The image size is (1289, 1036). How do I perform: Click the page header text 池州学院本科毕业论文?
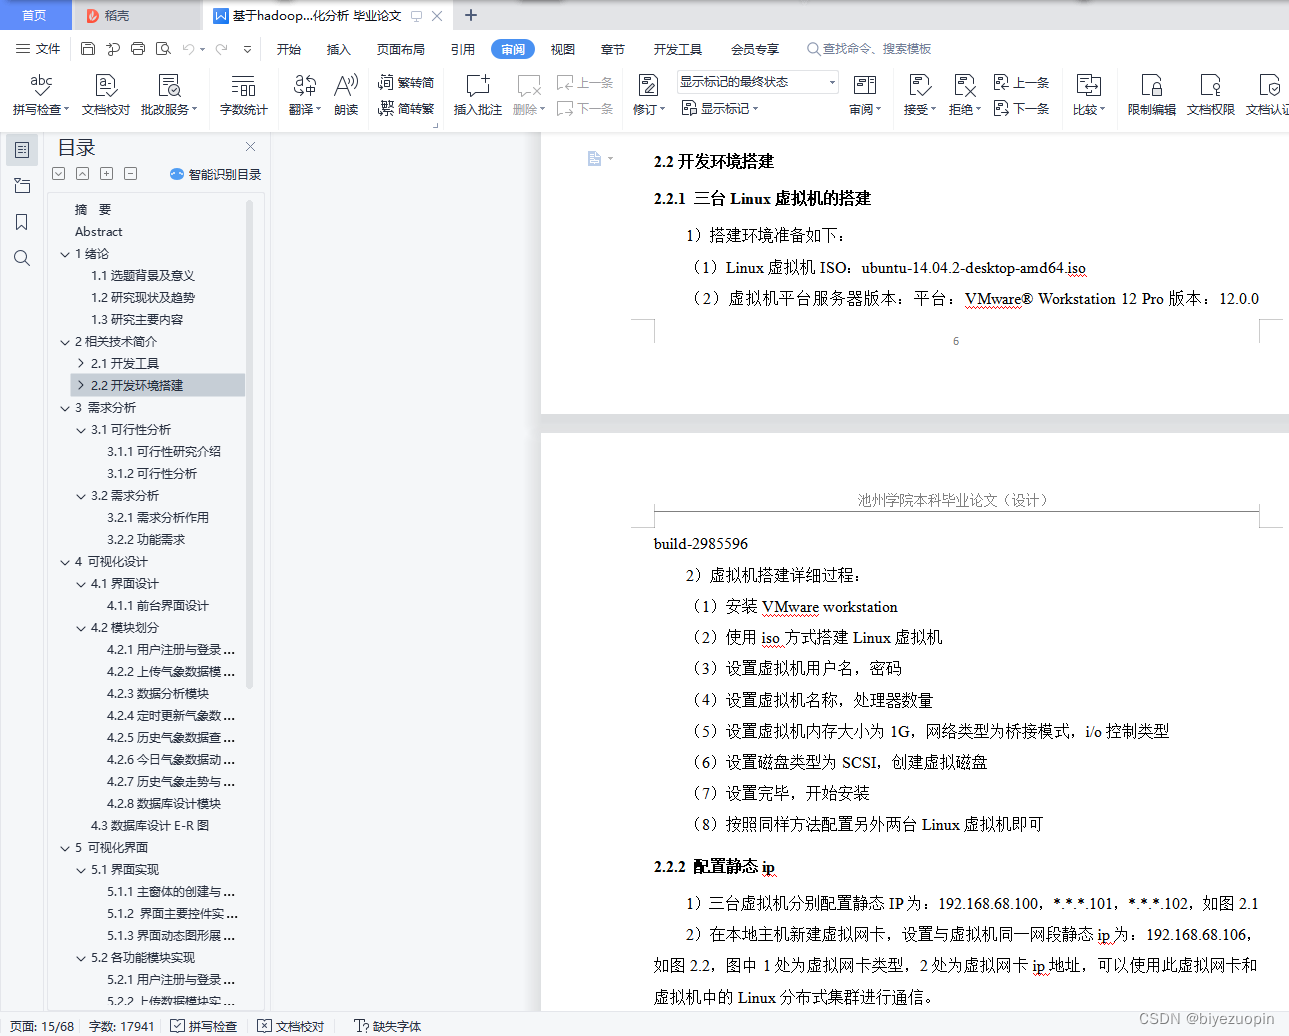[952, 500]
